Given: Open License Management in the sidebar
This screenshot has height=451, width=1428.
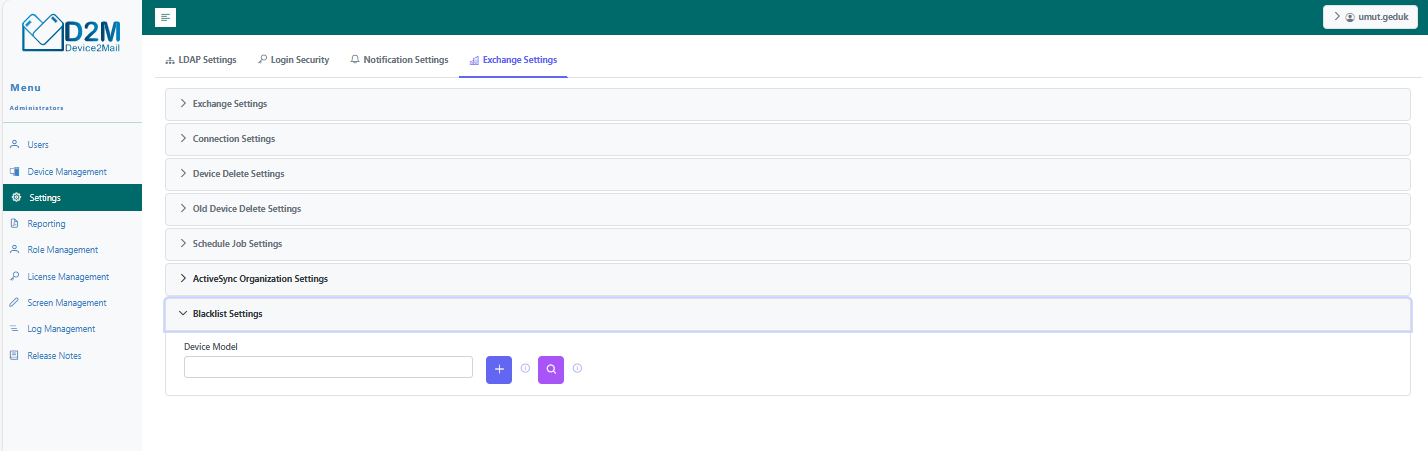Looking at the screenshot, I should (x=68, y=277).
